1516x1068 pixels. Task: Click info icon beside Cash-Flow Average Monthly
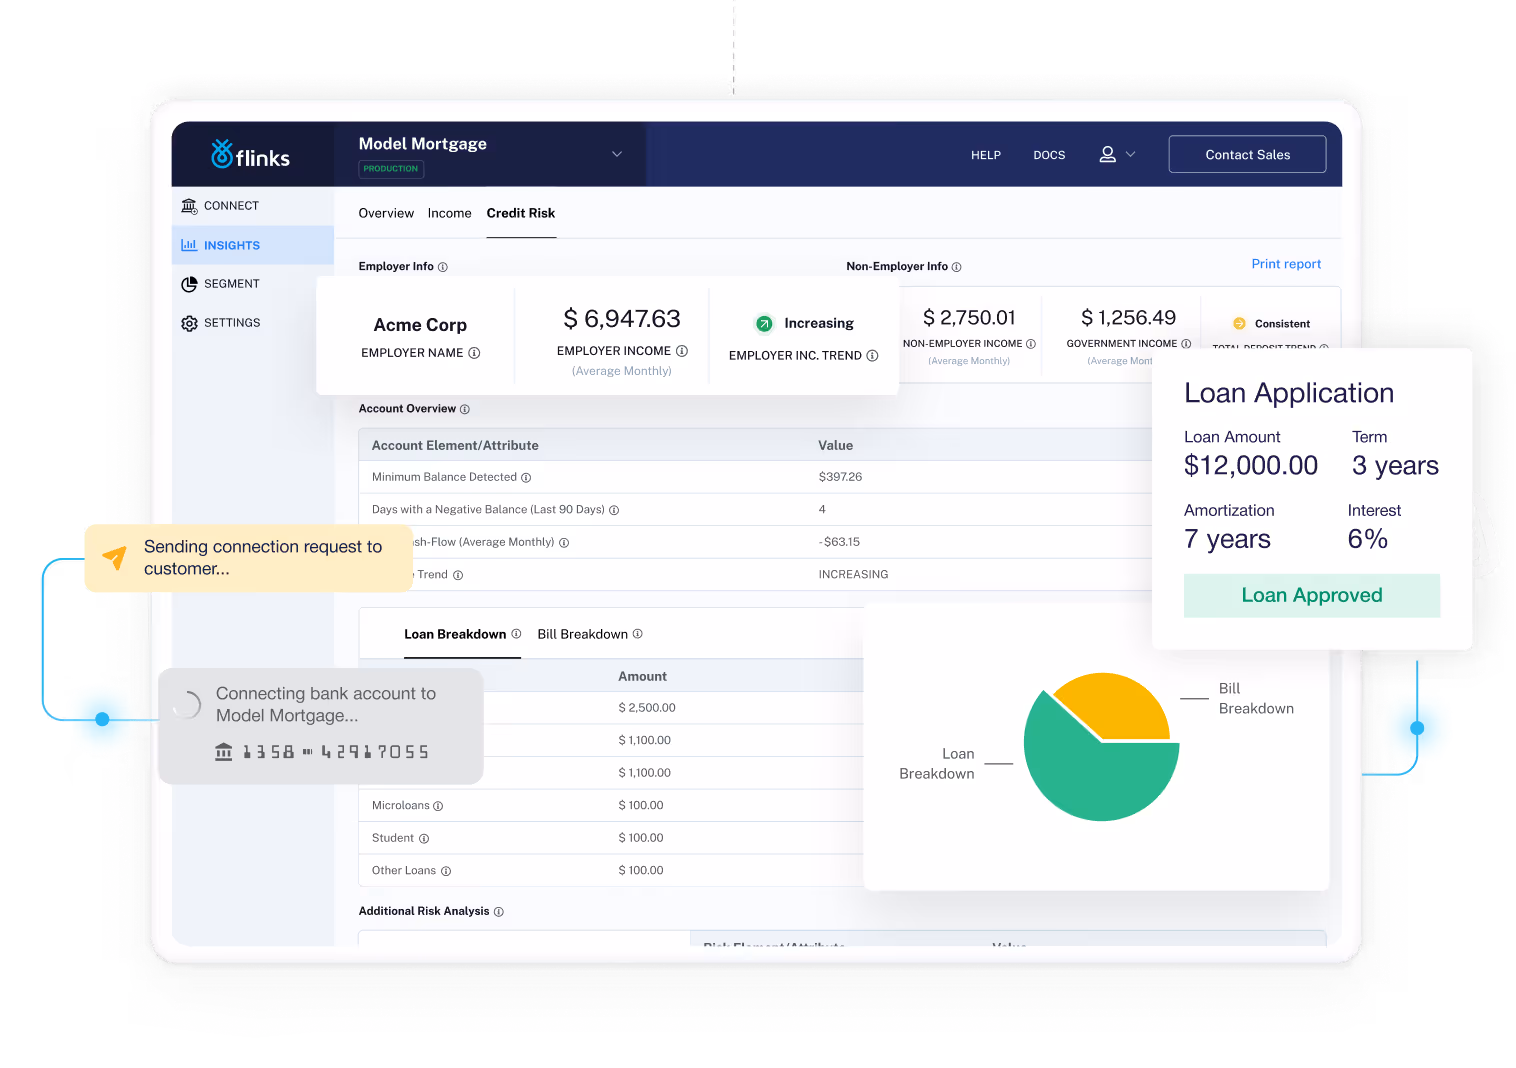564,543
